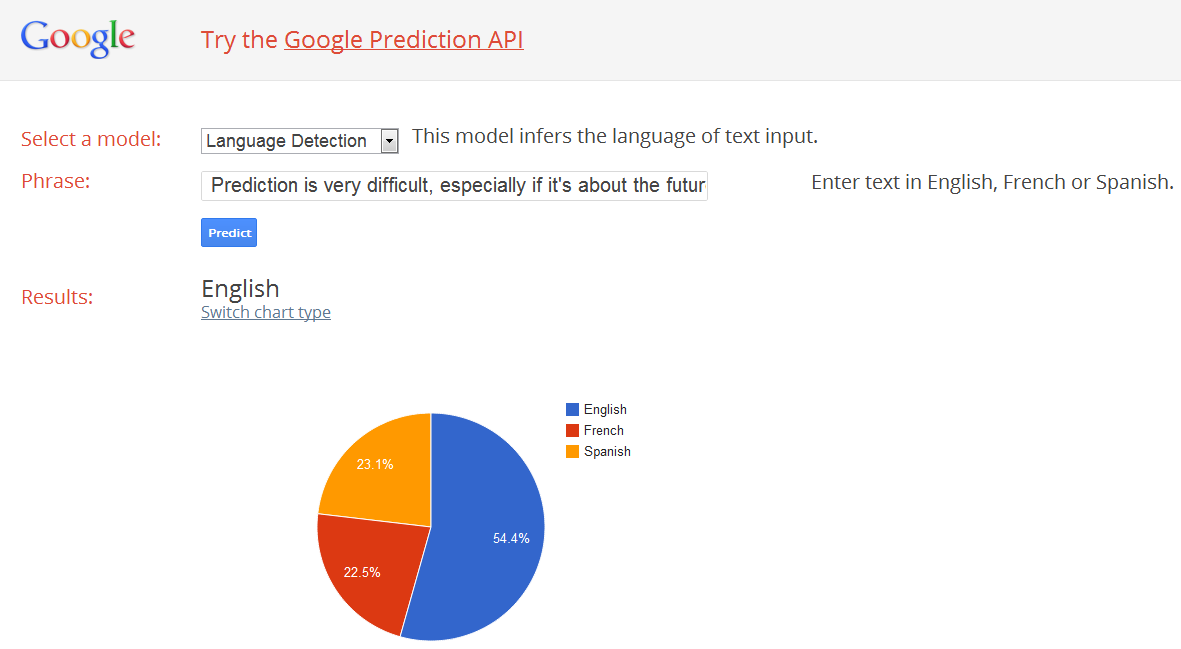Click the Google logo
This screenshot has width=1181, height=649.
[x=78, y=38]
